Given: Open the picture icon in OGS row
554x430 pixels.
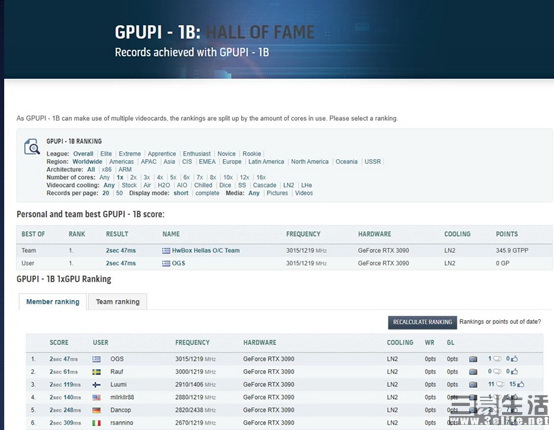Looking at the screenshot, I should [x=473, y=359].
